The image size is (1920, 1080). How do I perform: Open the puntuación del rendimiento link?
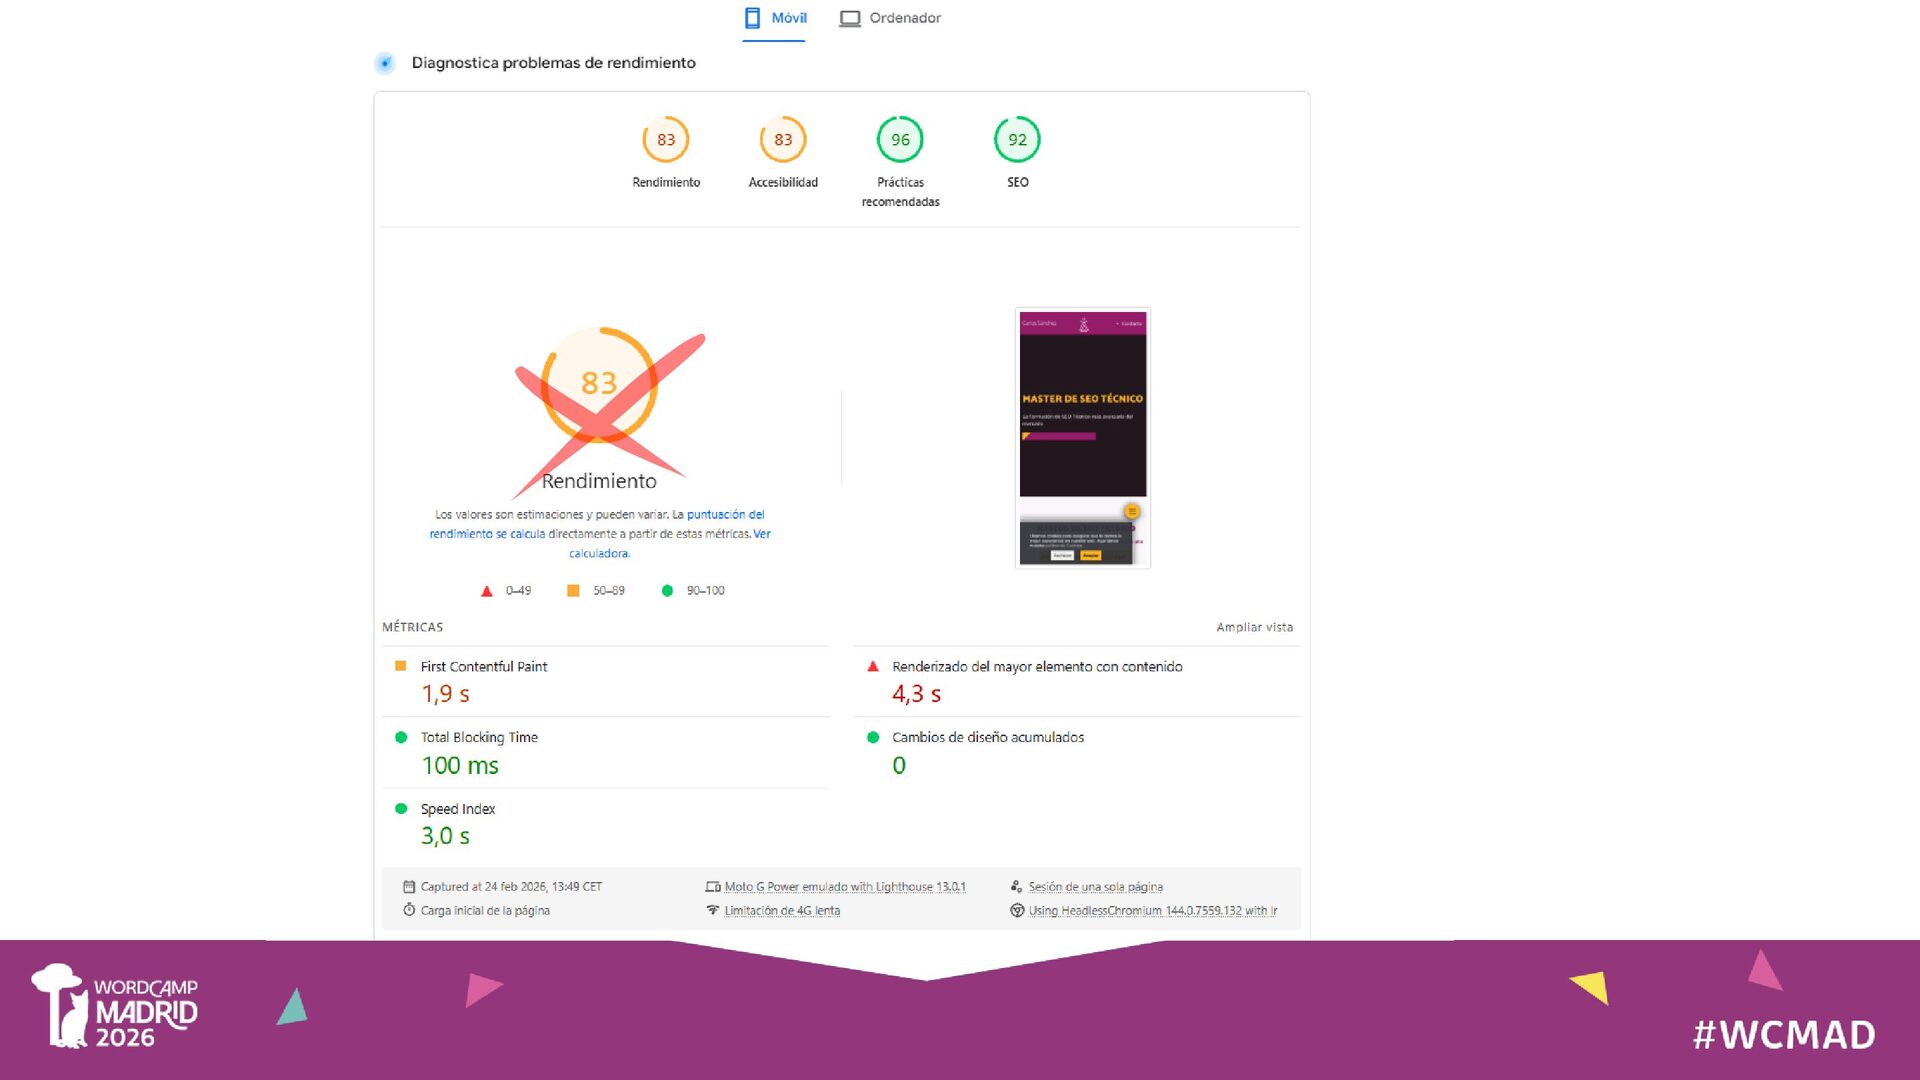pyautogui.click(x=599, y=524)
